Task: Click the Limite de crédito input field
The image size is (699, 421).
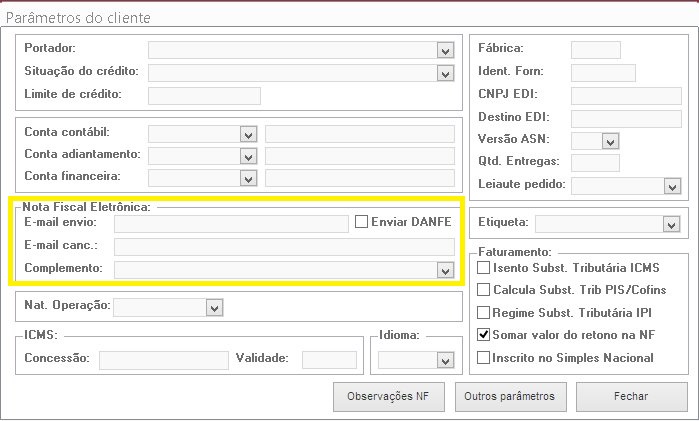Action: click(x=204, y=96)
